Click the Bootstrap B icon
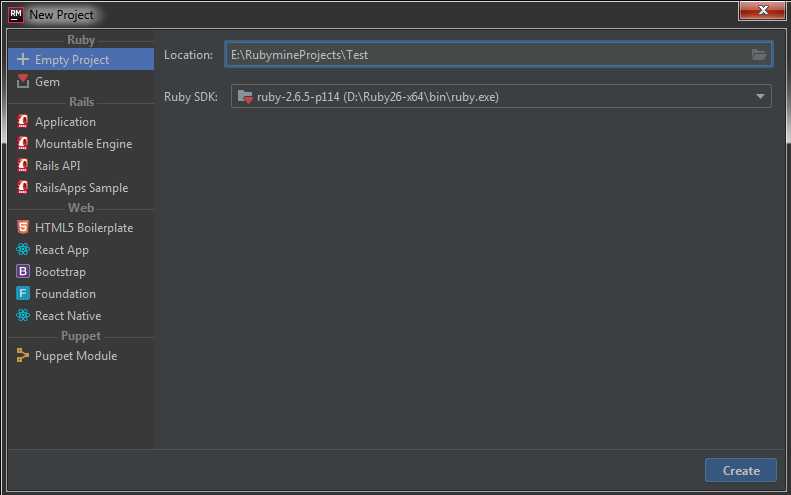The width and height of the screenshot is (791, 495). [23, 271]
